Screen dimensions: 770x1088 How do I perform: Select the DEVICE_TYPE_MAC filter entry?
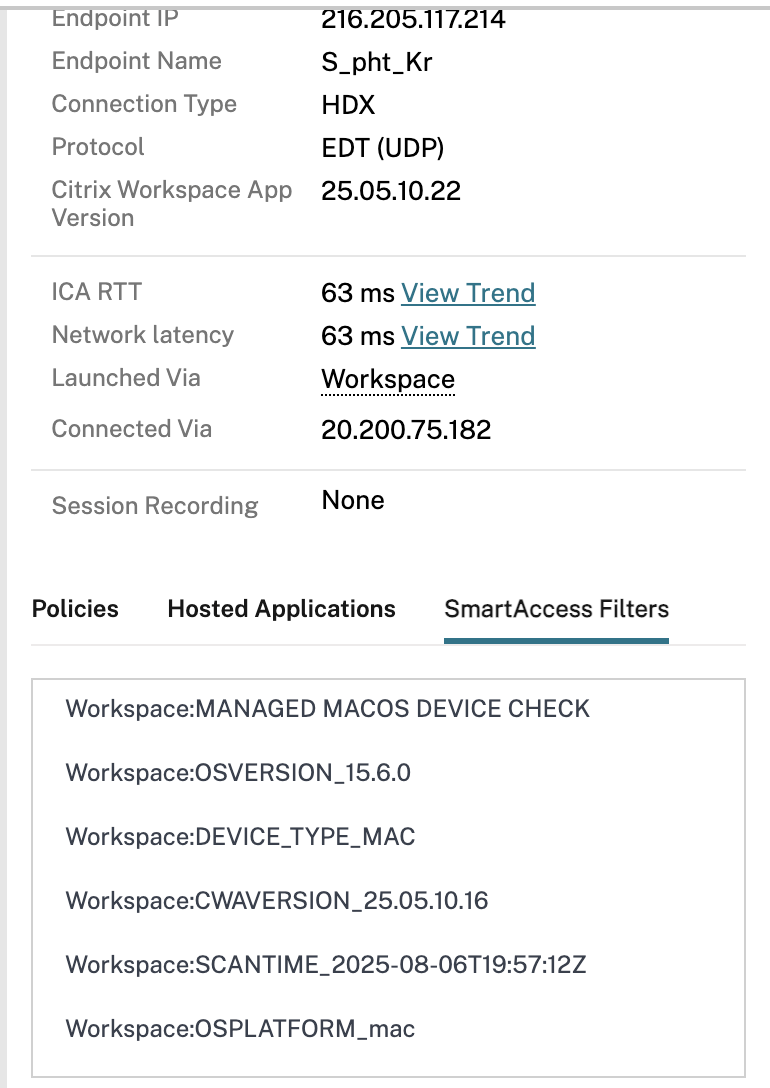point(240,837)
